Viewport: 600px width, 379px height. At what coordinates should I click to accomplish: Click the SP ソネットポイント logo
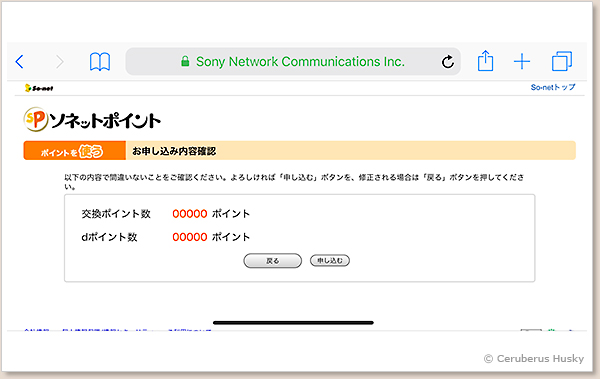tap(92, 120)
